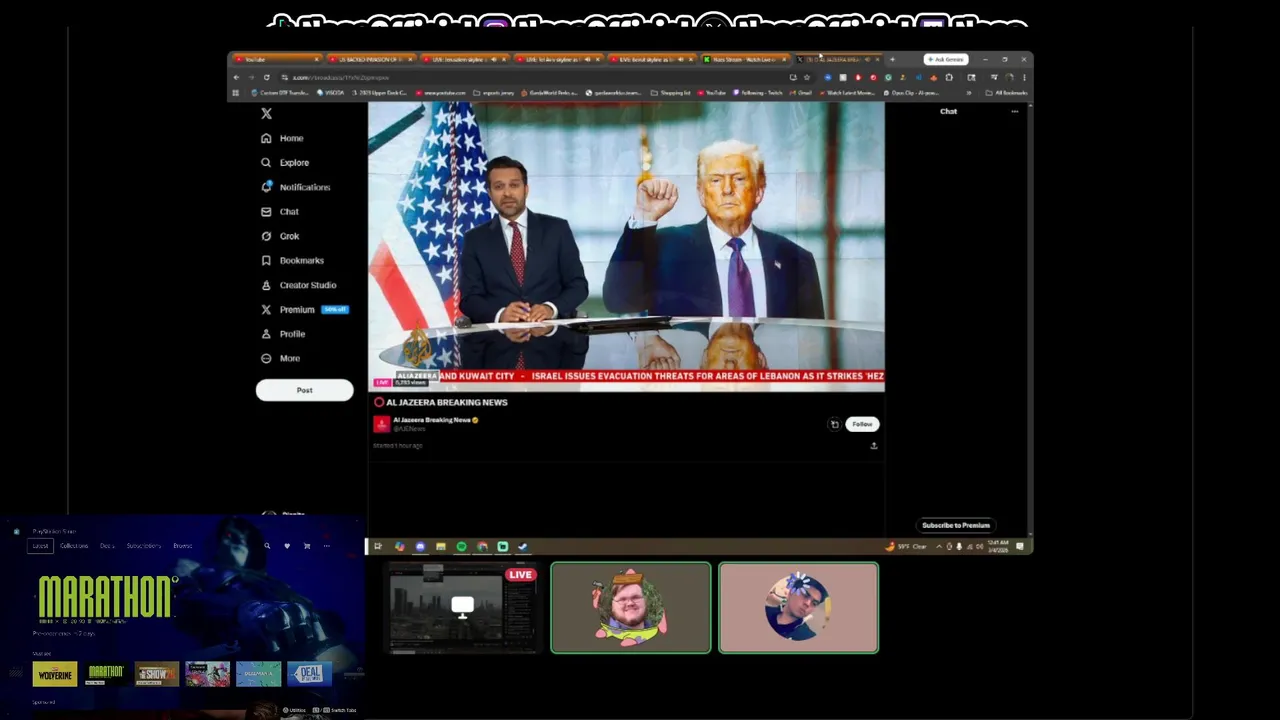Screen dimensions: 1280x720
Task: Open File Explorer from the taskbar
Action: (440, 547)
